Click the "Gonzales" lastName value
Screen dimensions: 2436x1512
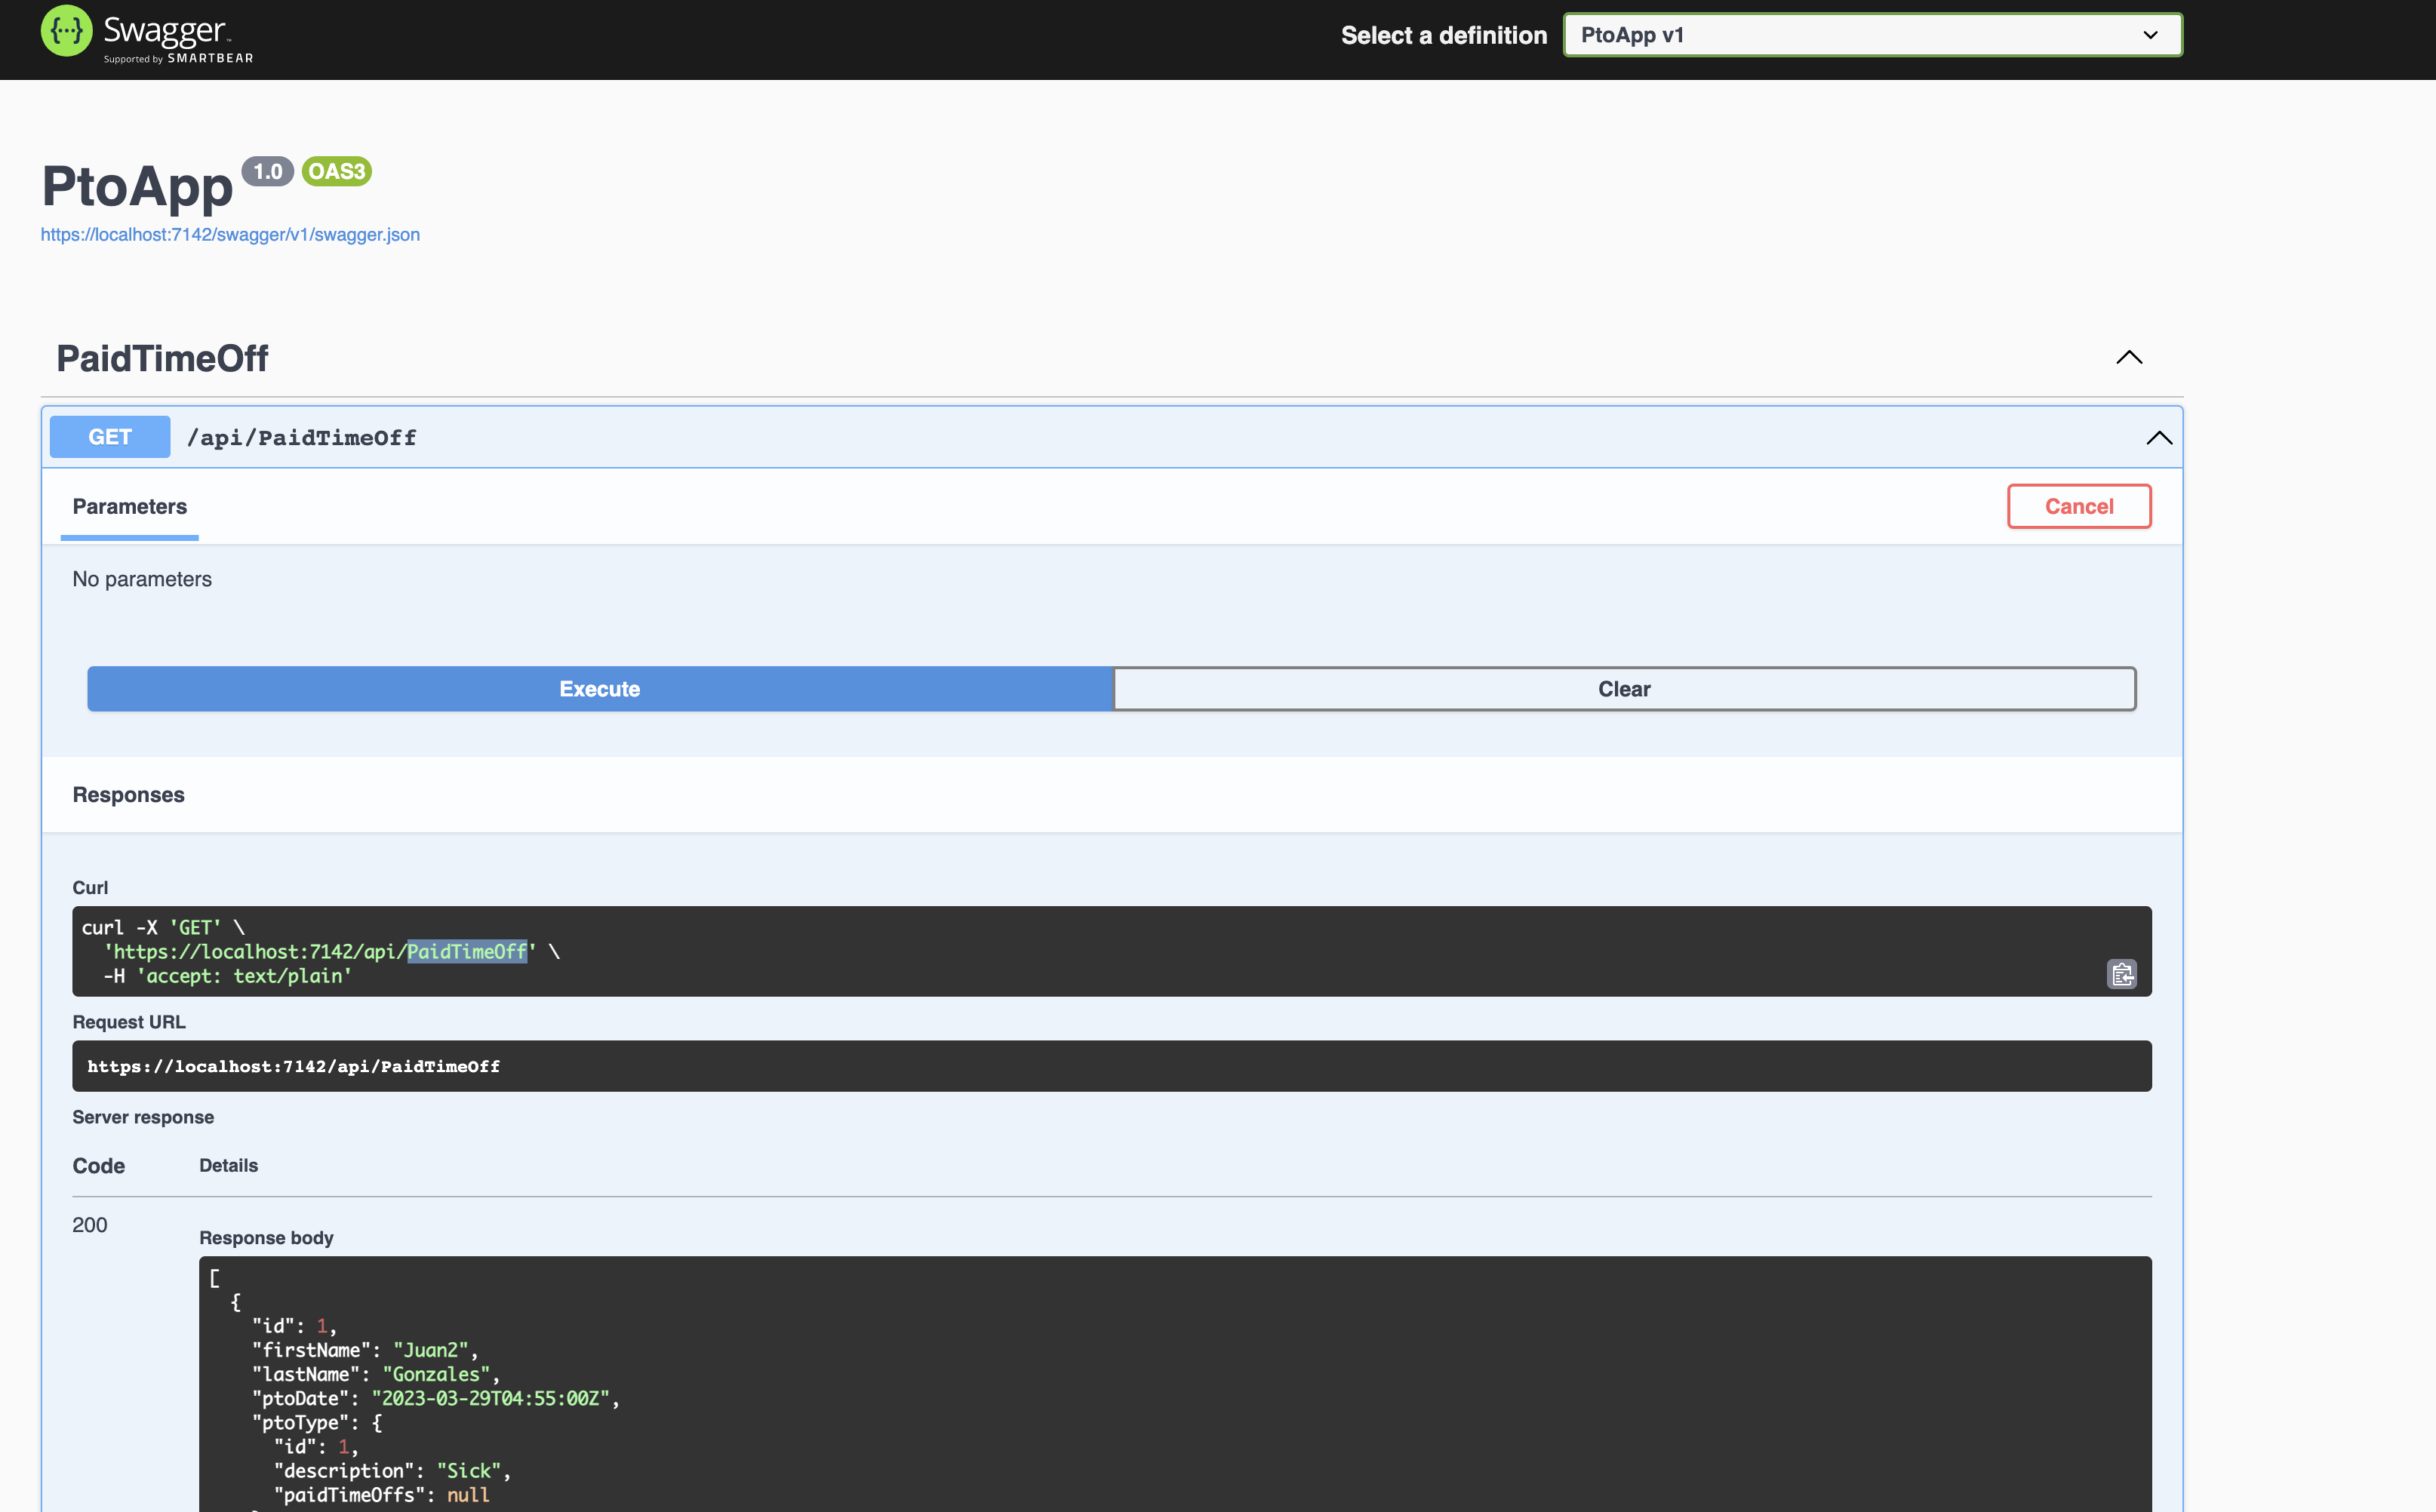(437, 1374)
